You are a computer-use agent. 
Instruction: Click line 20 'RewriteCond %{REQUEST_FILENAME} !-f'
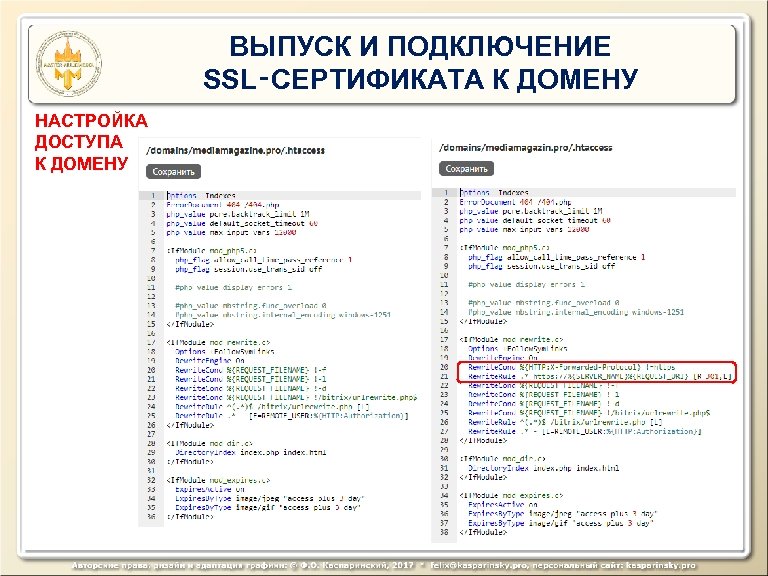251,370
